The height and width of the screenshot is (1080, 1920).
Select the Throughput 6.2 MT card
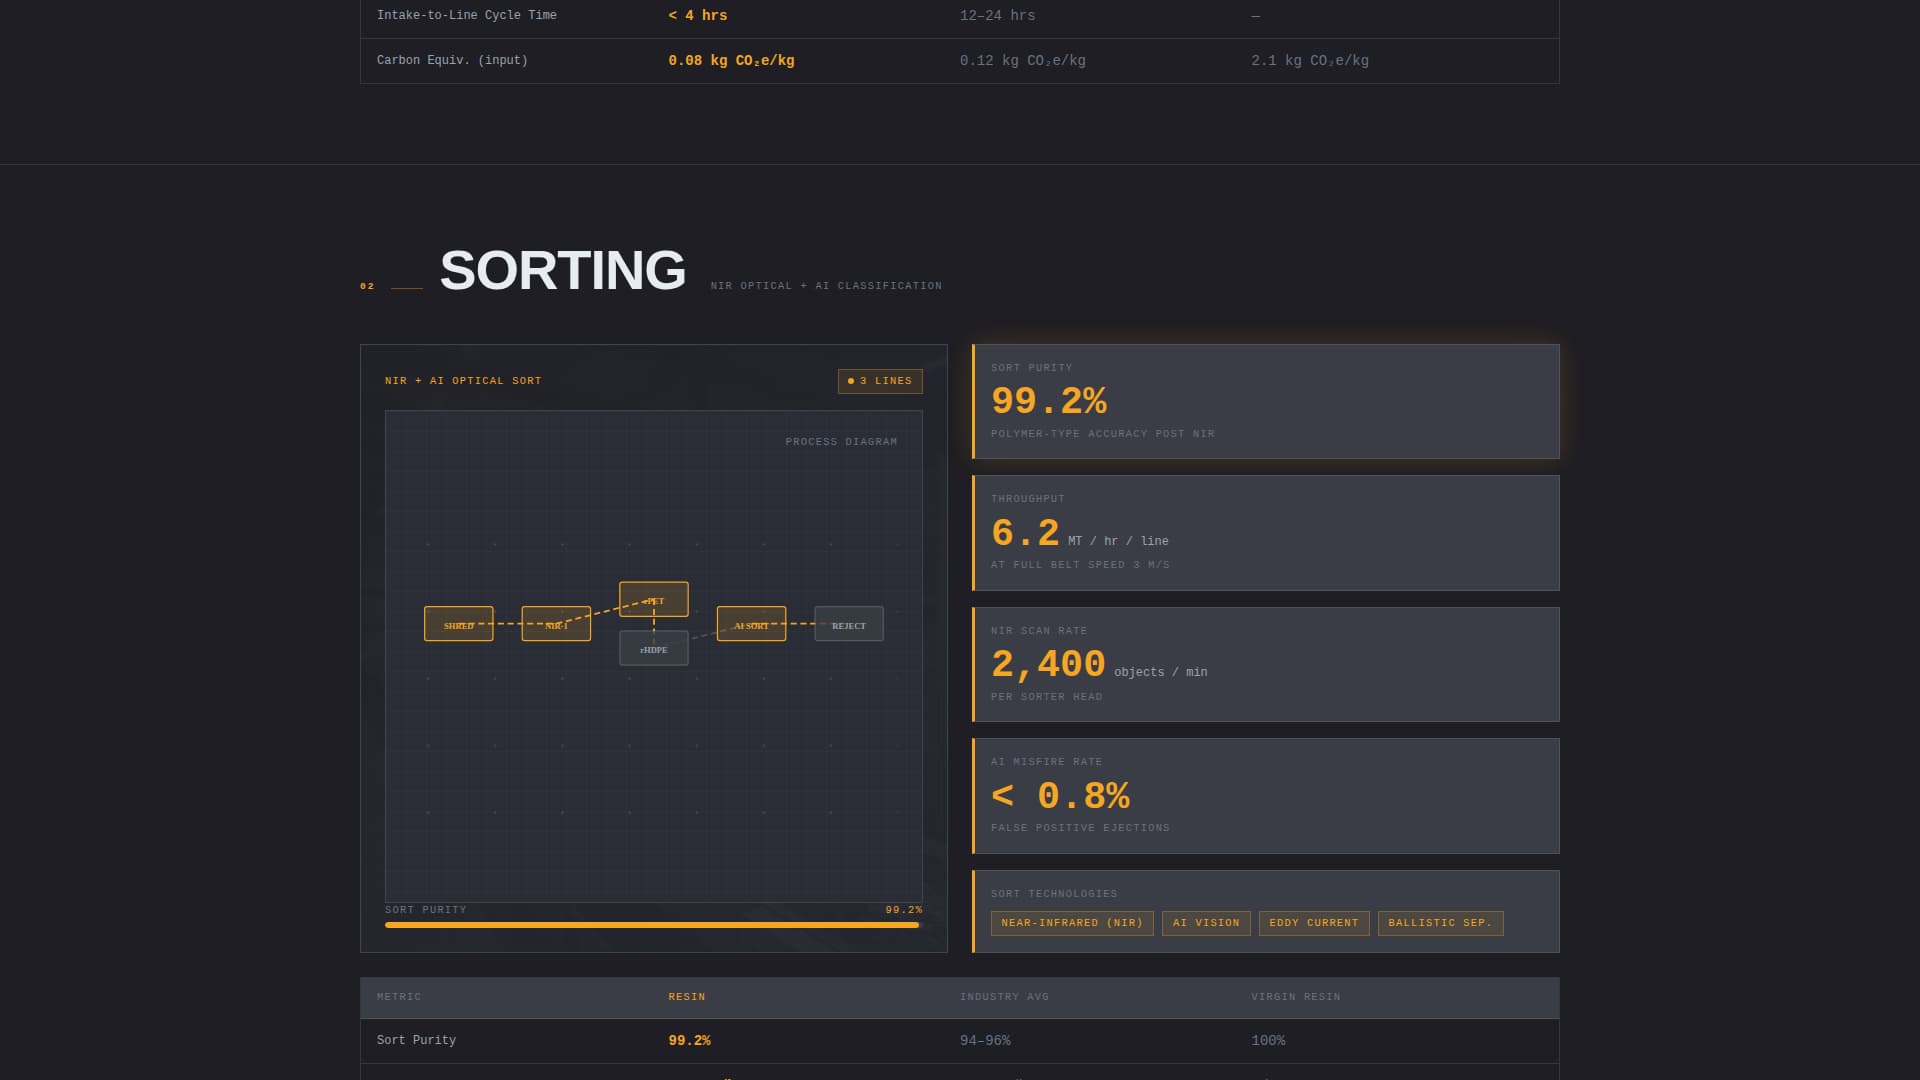[x=1265, y=533]
